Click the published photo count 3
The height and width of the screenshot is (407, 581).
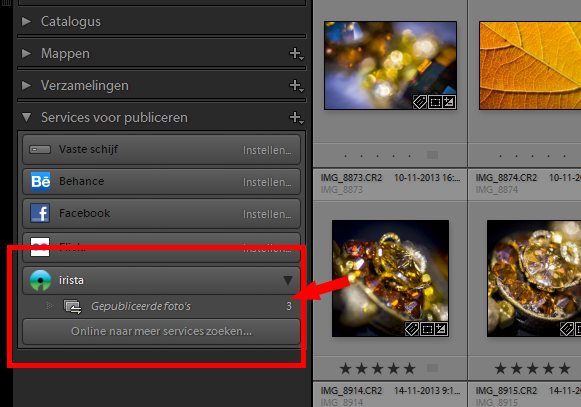click(289, 306)
